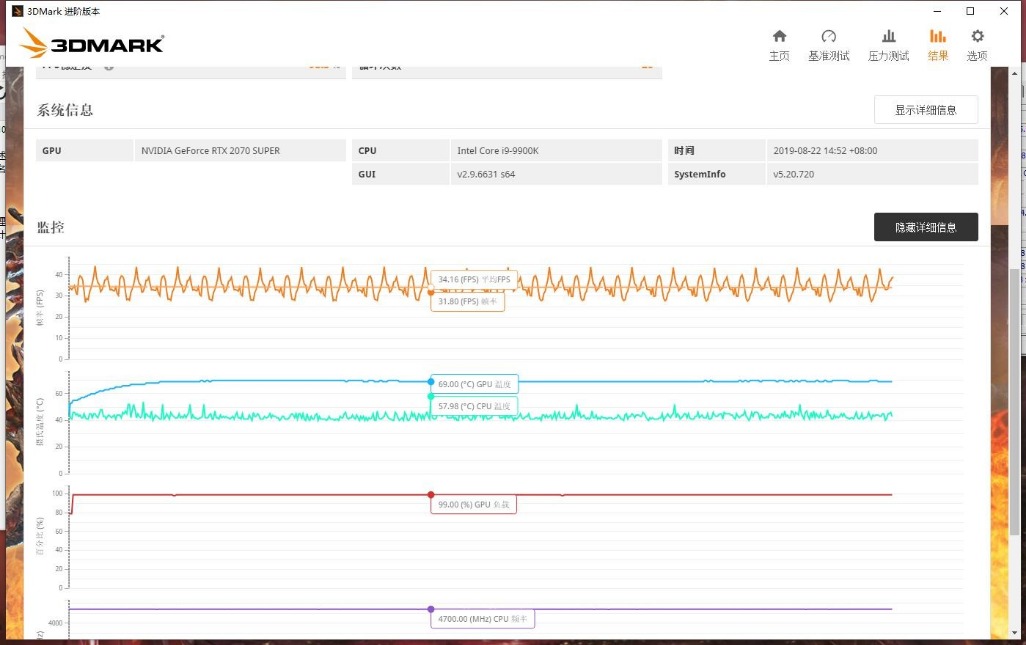1026x645 pixels.
Task: Click the scrollbar up arrow
Action: tap(1015, 73)
